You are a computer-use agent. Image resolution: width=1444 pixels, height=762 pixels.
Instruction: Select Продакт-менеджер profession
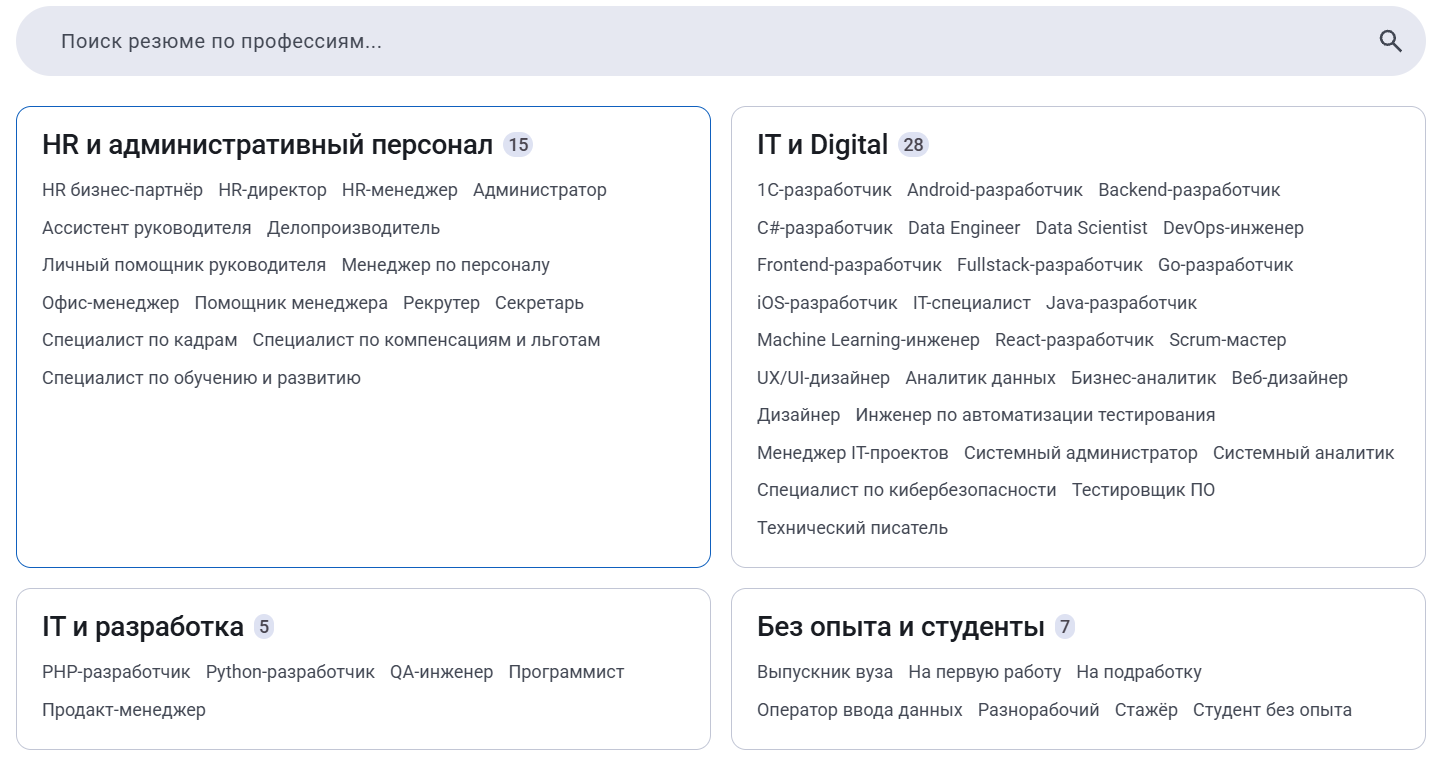[124, 710]
